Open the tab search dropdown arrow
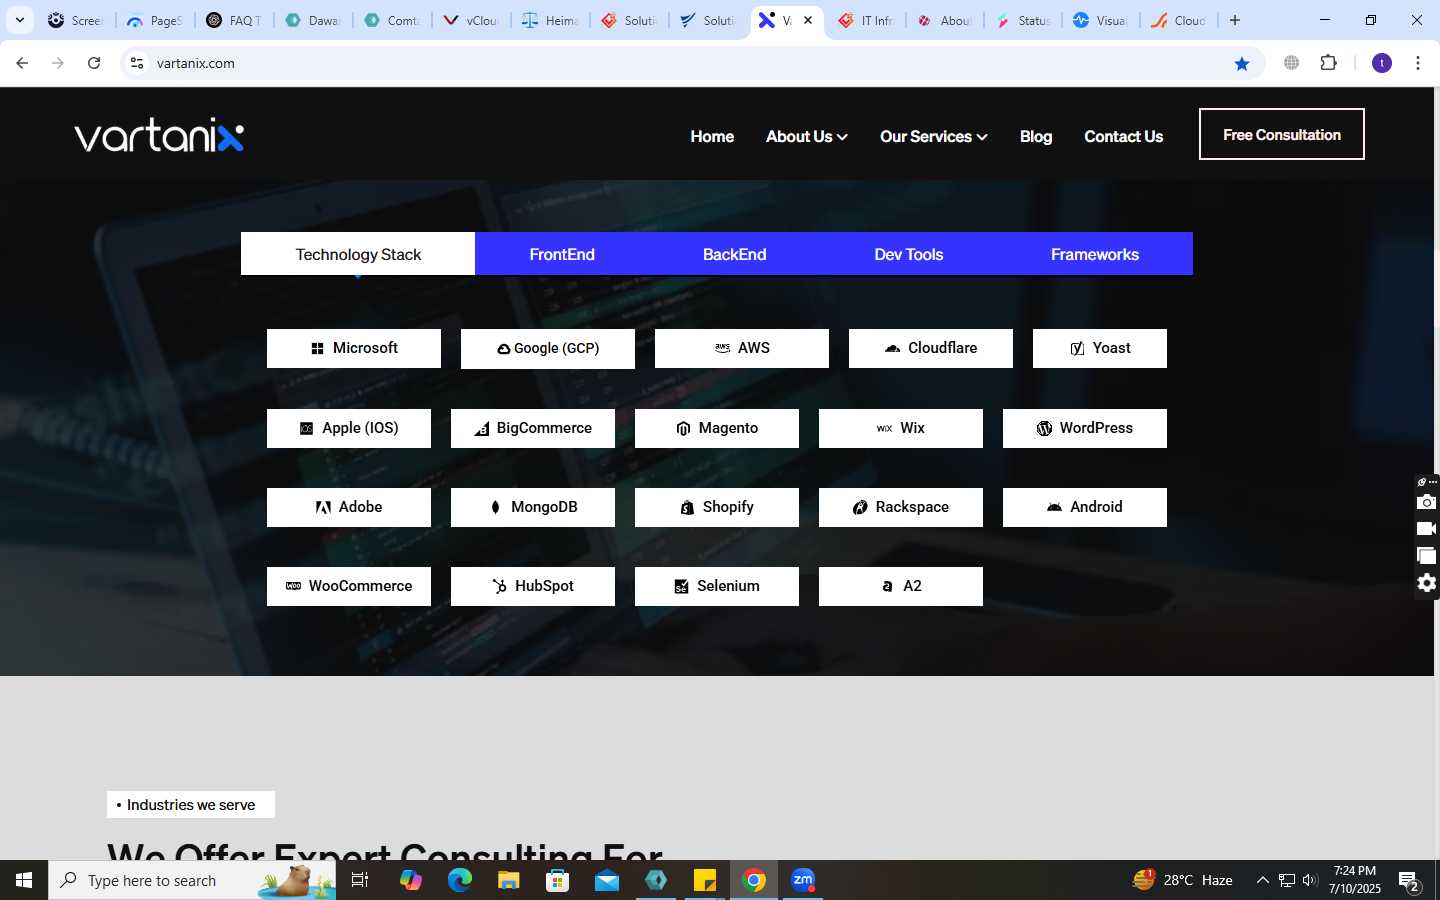This screenshot has width=1440, height=900. [19, 20]
